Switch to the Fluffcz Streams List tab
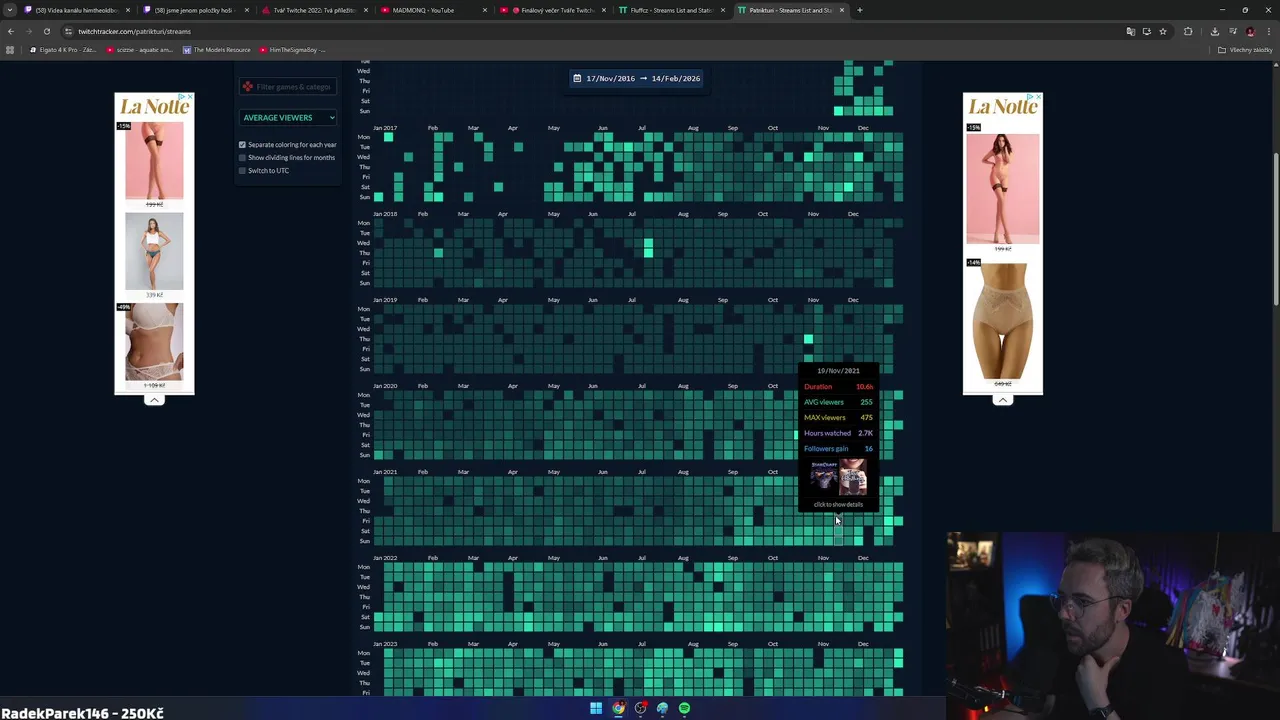This screenshot has height=720, width=1280. click(x=670, y=10)
